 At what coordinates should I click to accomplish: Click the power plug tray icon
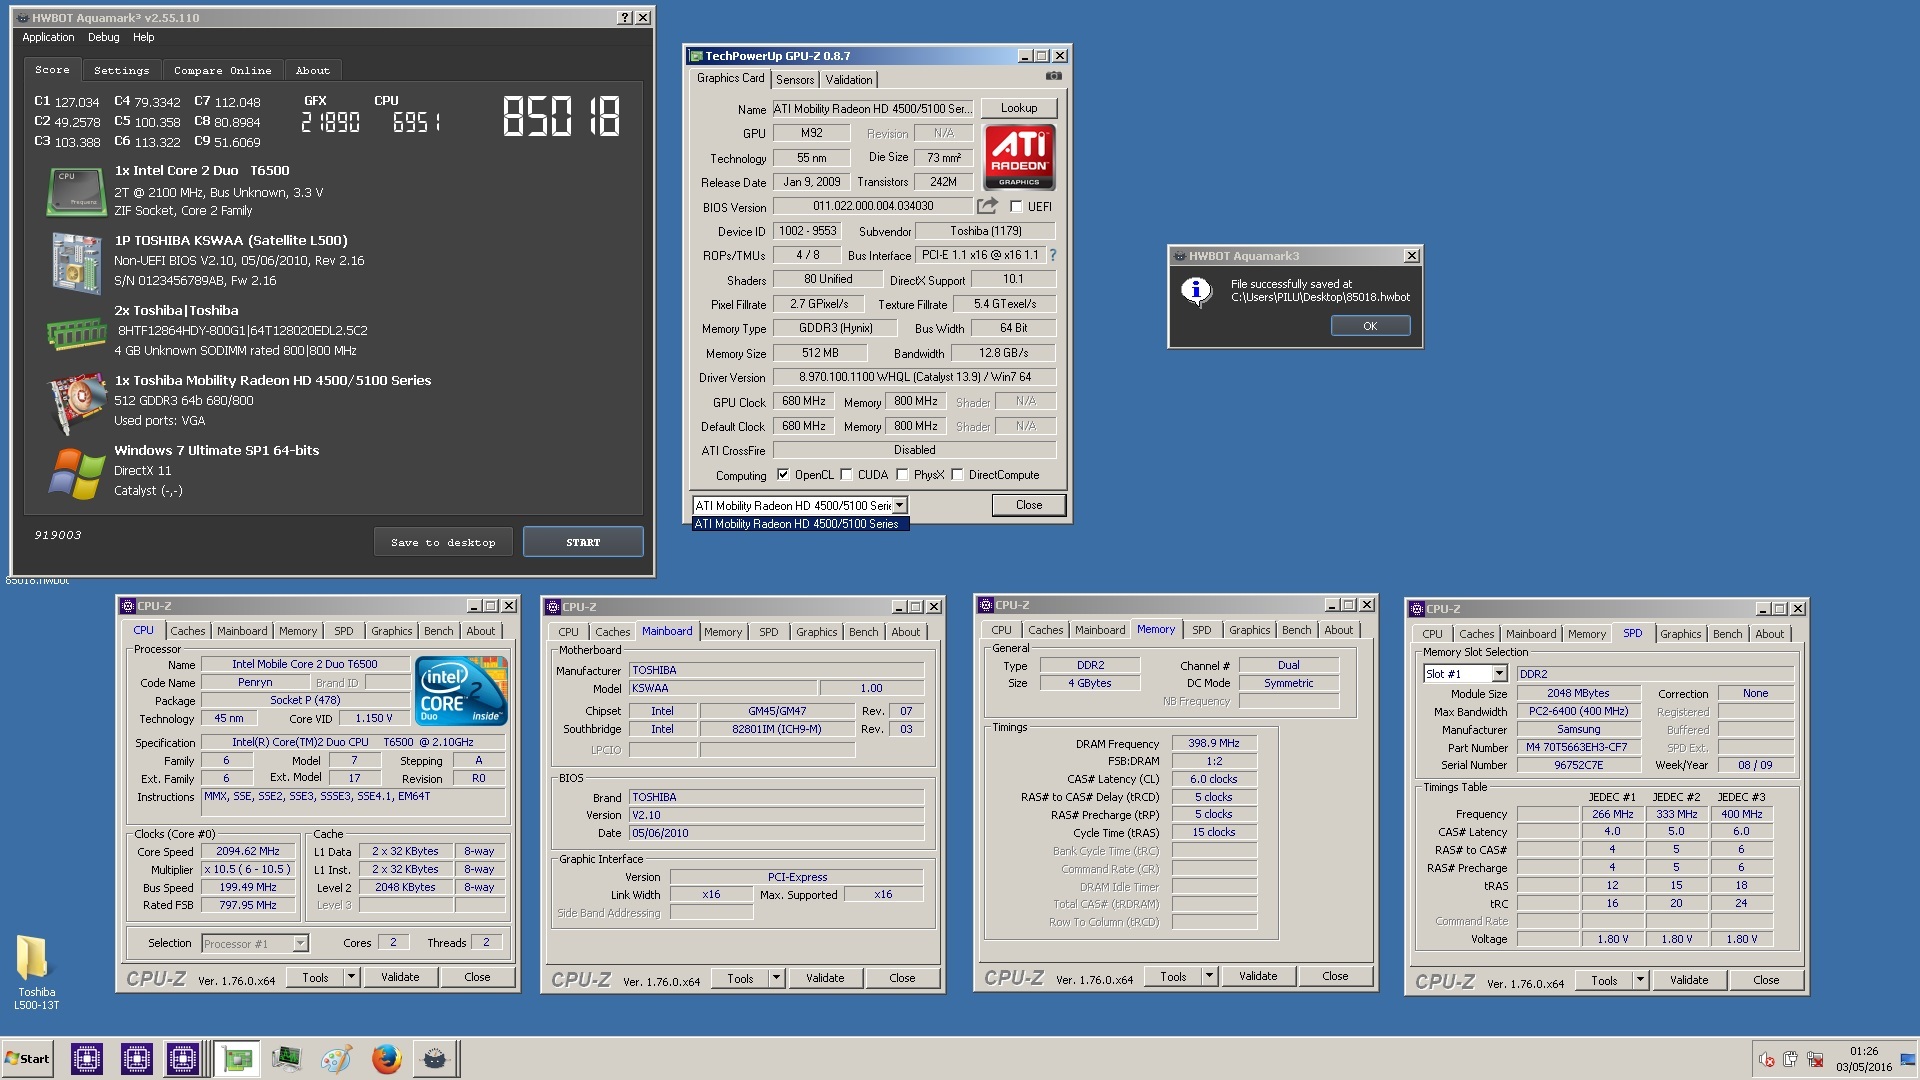click(x=1790, y=1059)
